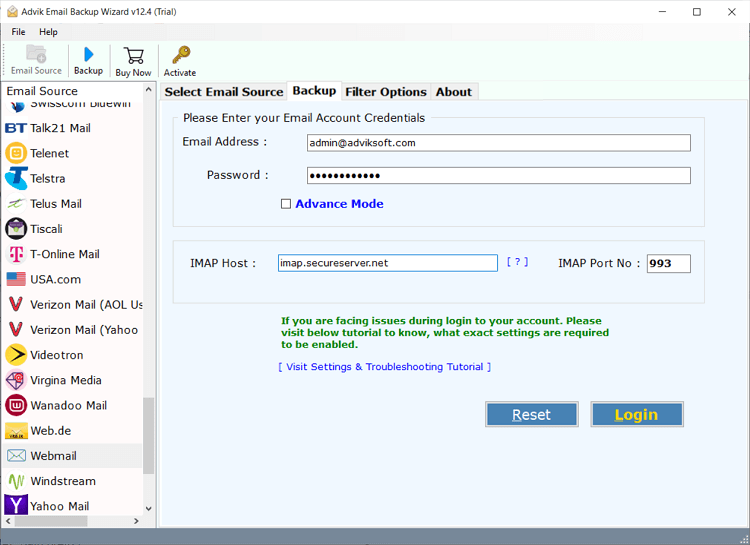The image size is (750, 545).
Task: Switch to the Backup tab
Action: point(314,91)
